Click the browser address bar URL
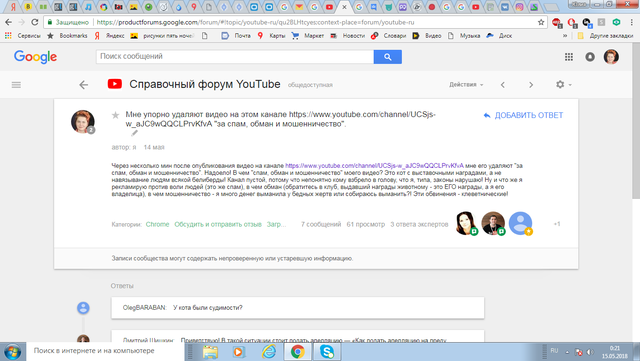640x361 pixels. click(x=255, y=22)
